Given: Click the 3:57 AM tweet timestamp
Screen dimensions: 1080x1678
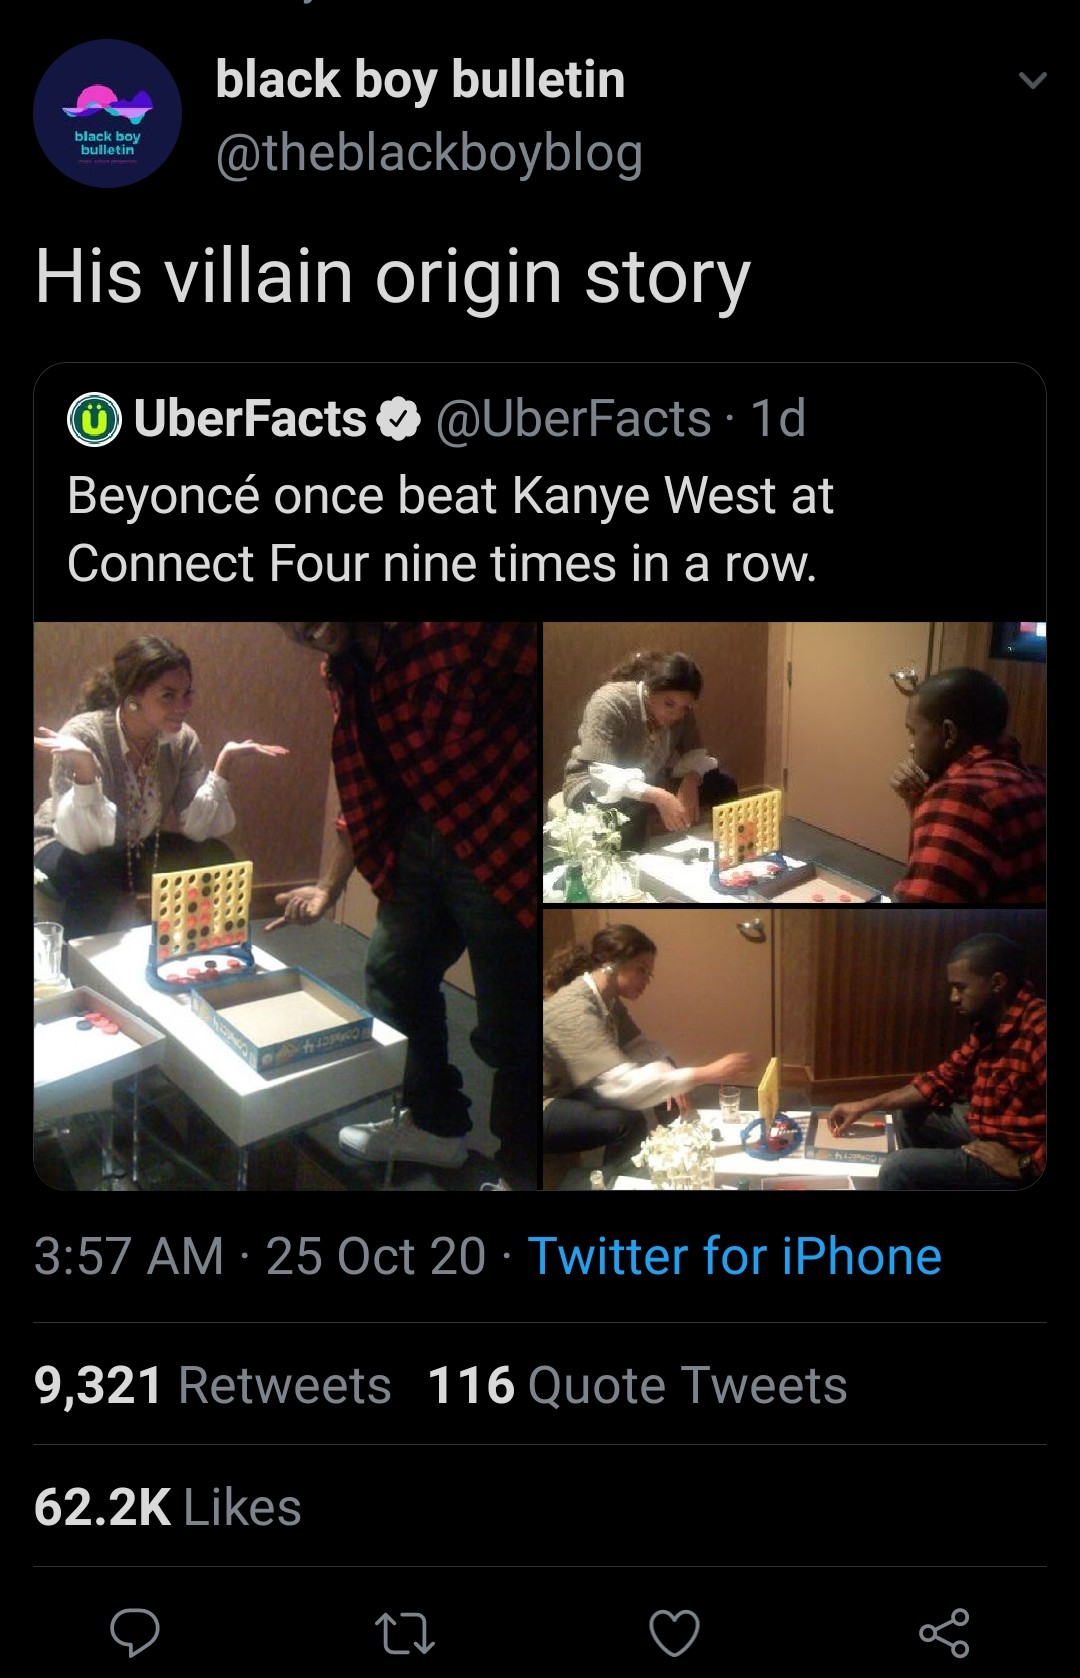Looking at the screenshot, I should (128, 1256).
